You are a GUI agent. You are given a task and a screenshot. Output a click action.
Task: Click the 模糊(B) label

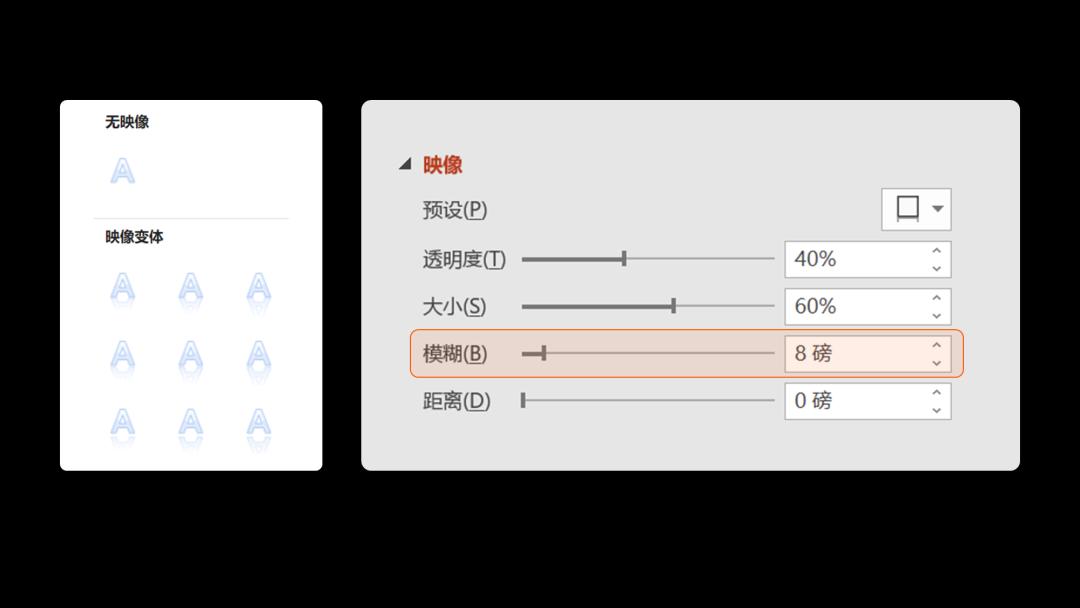454,353
